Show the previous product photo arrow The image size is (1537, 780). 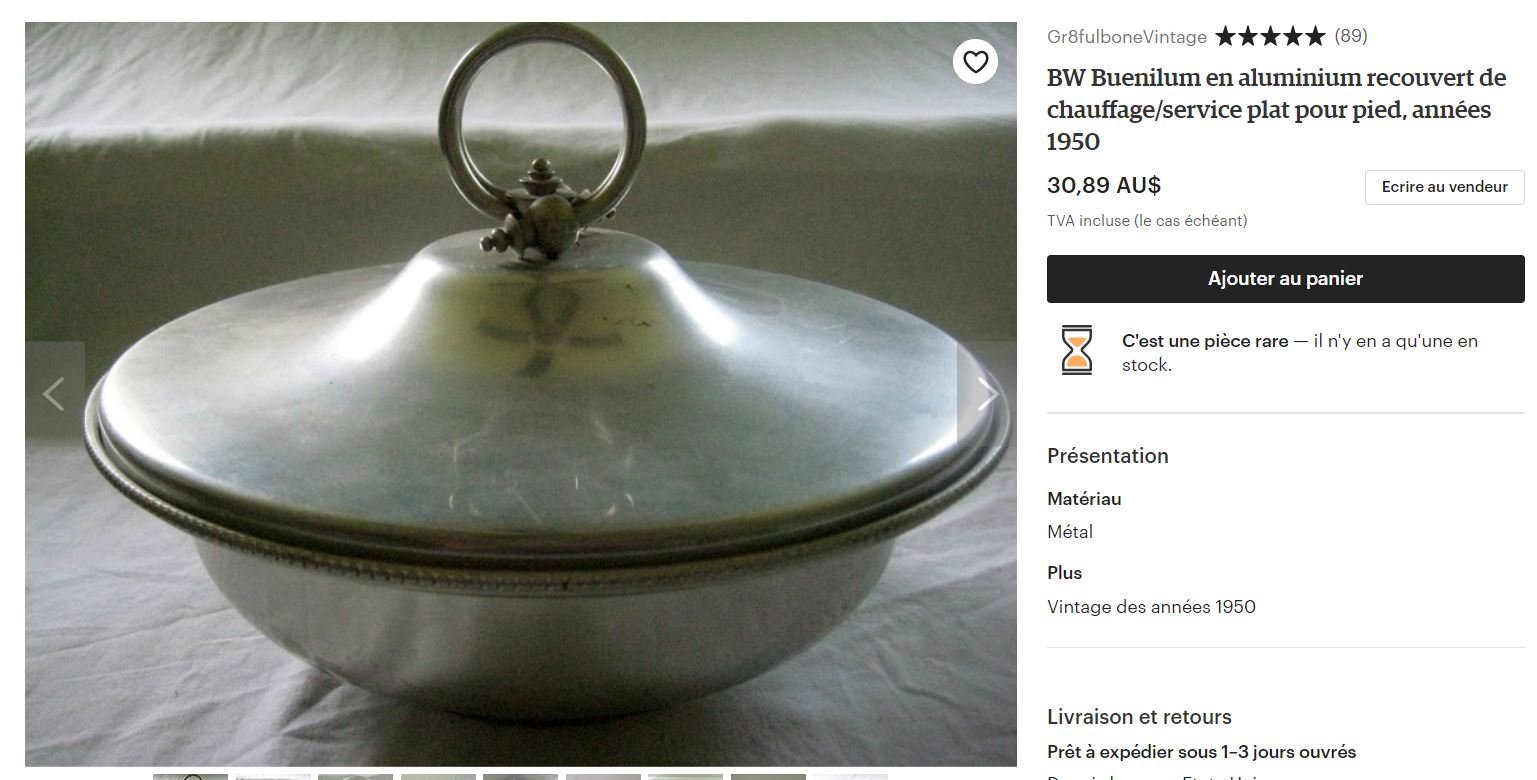pyautogui.click(x=54, y=394)
